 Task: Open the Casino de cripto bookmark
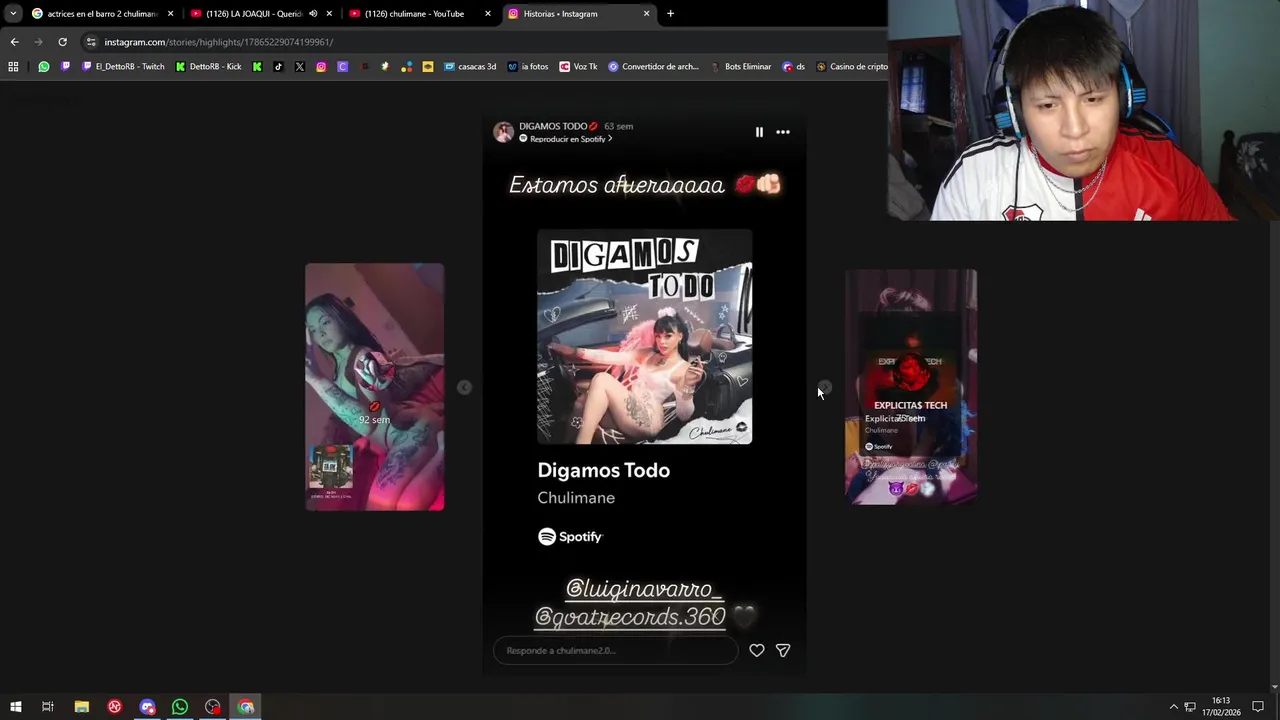(852, 67)
